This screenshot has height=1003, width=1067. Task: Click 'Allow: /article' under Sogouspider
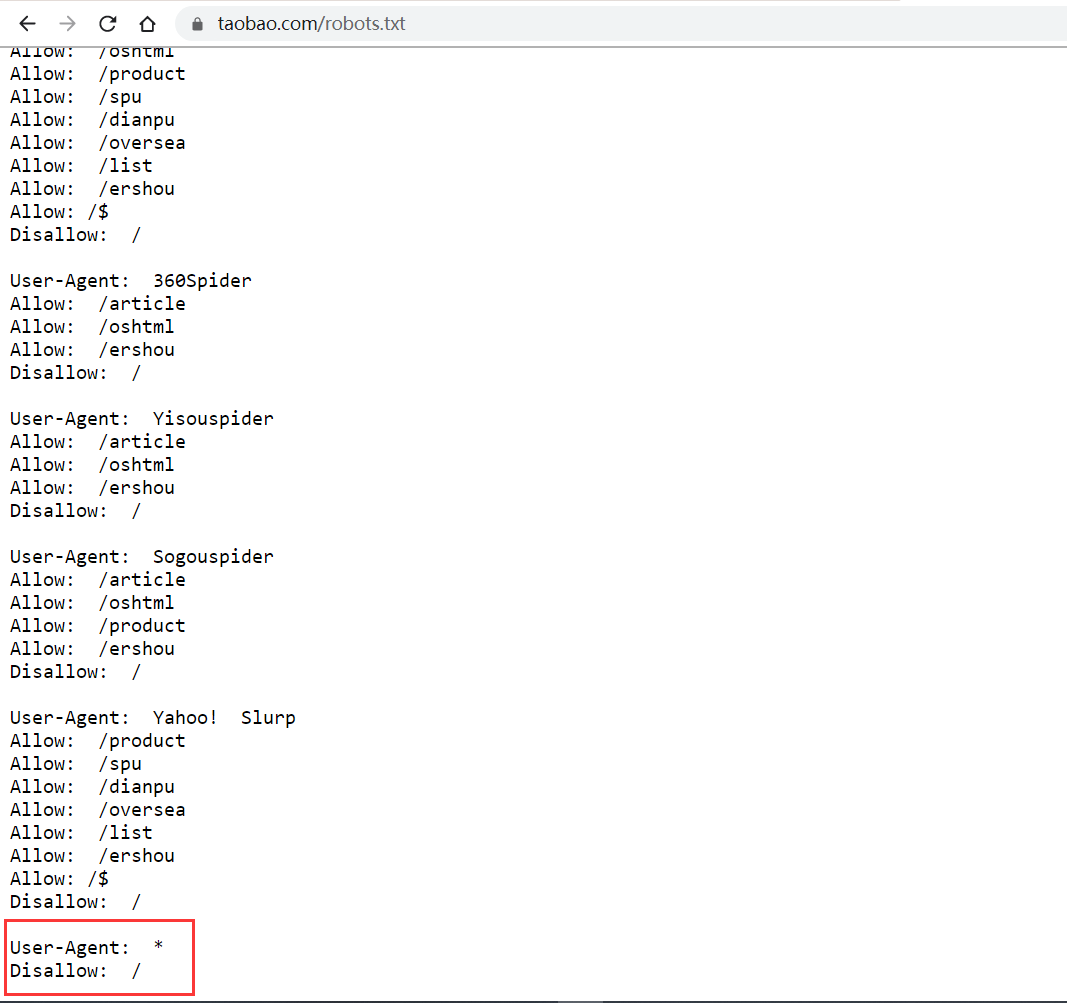click(97, 580)
